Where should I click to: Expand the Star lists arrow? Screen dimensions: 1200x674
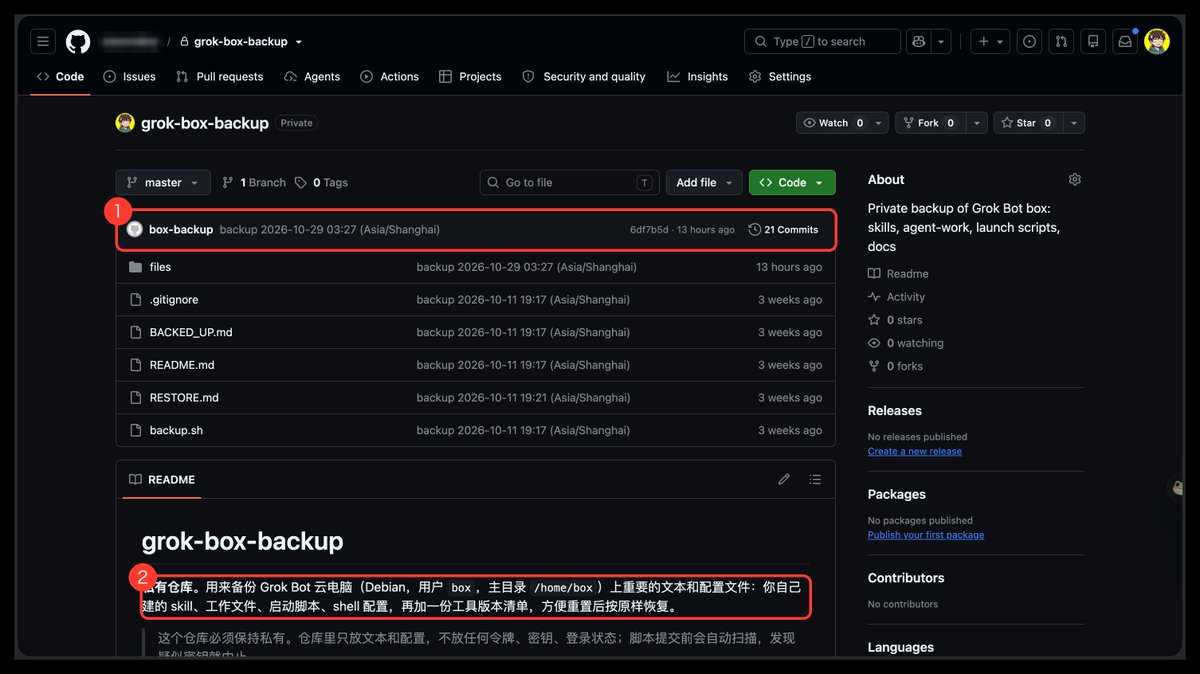click(1073, 123)
